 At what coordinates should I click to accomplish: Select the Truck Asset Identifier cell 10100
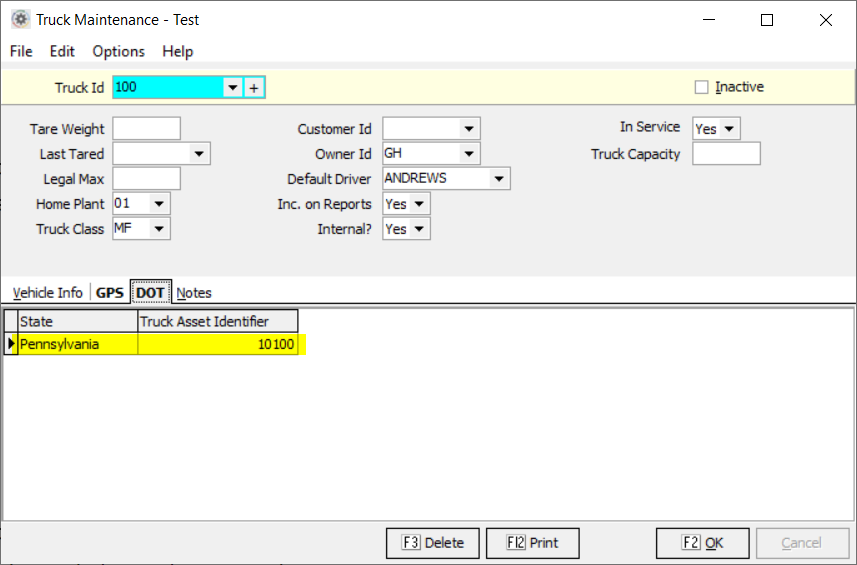coord(218,344)
